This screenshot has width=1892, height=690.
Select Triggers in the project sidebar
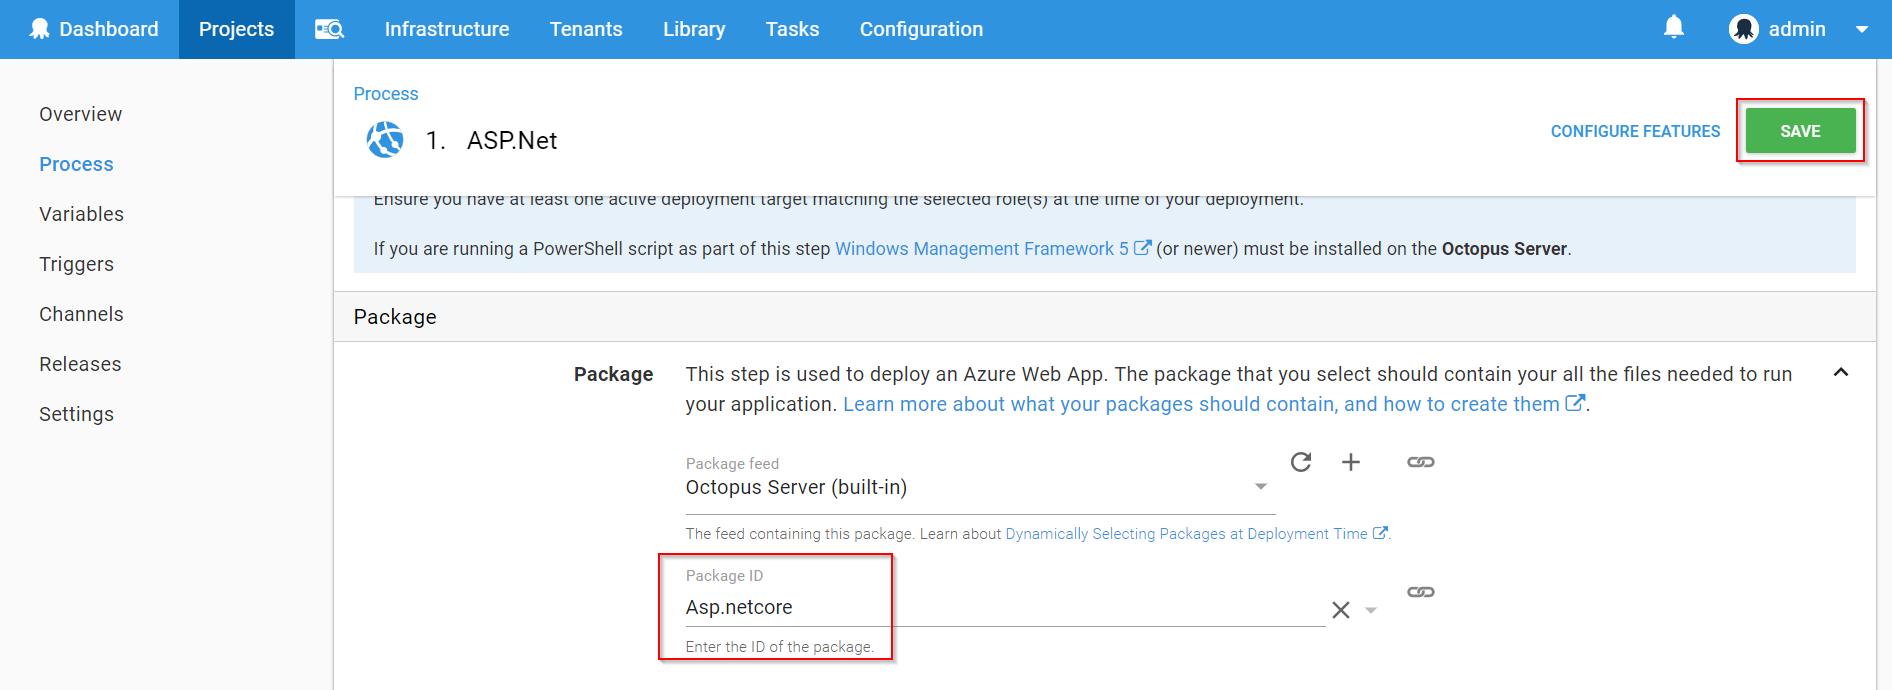(77, 264)
